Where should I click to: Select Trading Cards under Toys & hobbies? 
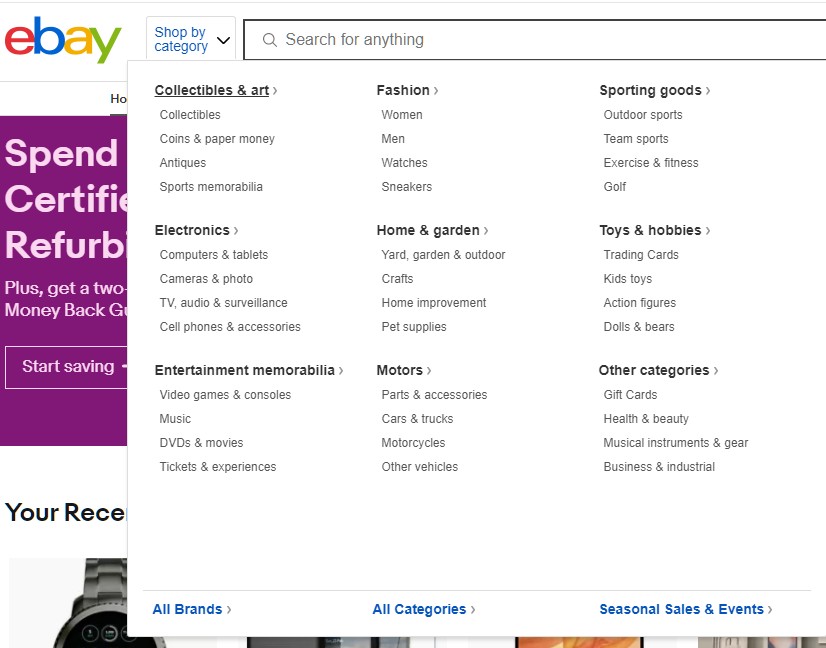coord(641,255)
